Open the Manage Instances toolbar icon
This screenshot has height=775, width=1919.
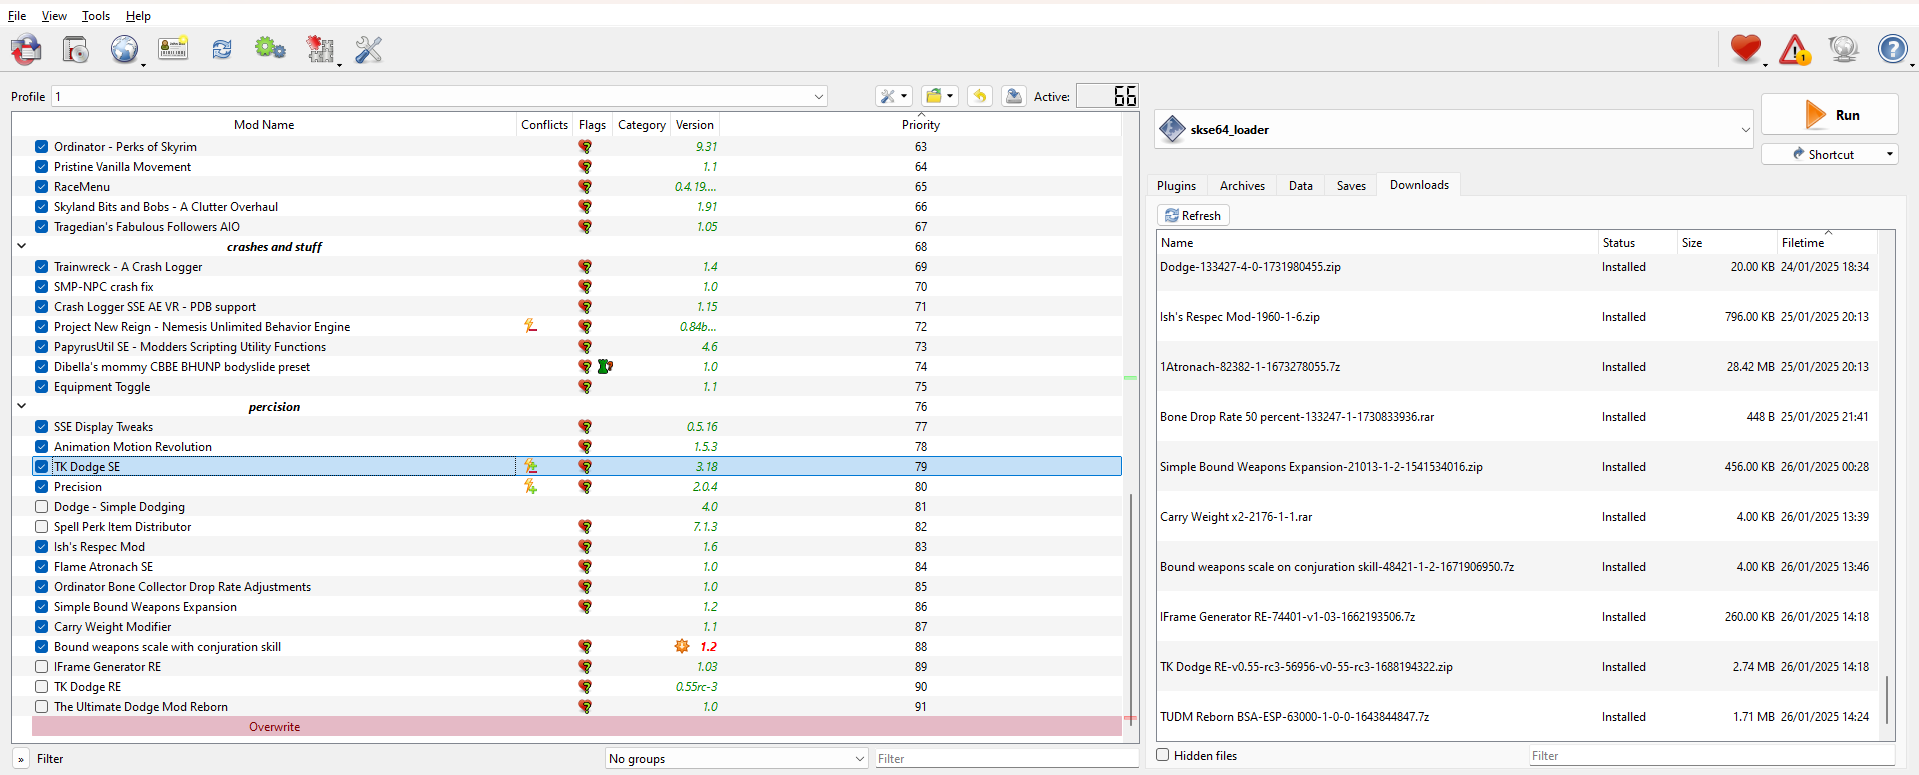point(26,49)
